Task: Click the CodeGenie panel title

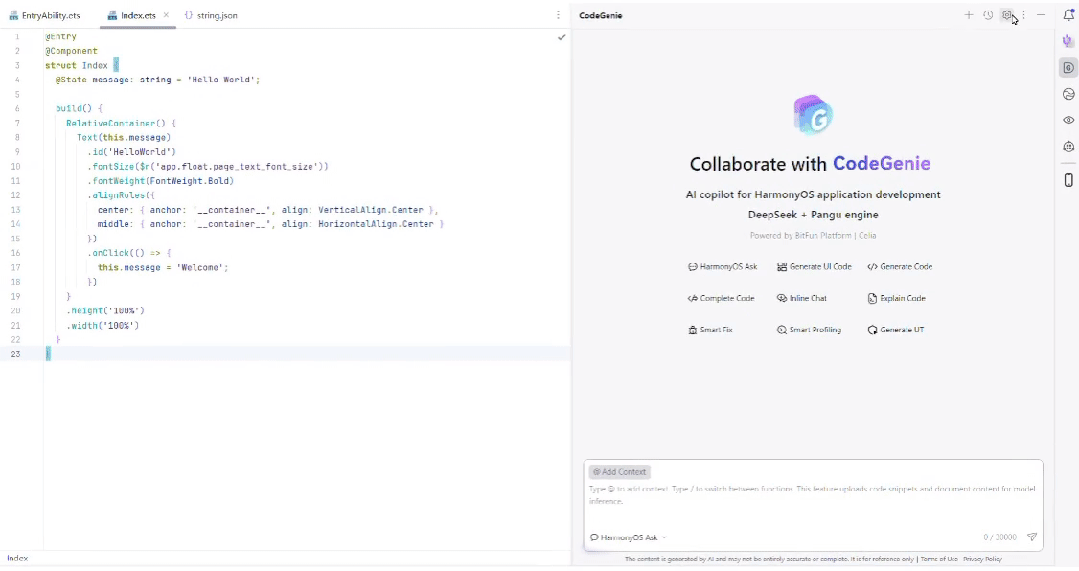Action: click(x=601, y=15)
